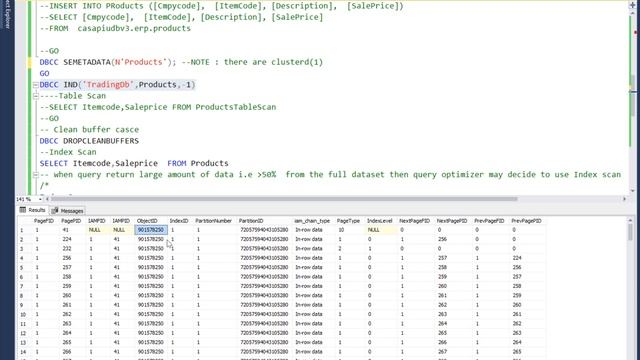Select results row number 14
This screenshot has width=640, height=360.
point(24,352)
